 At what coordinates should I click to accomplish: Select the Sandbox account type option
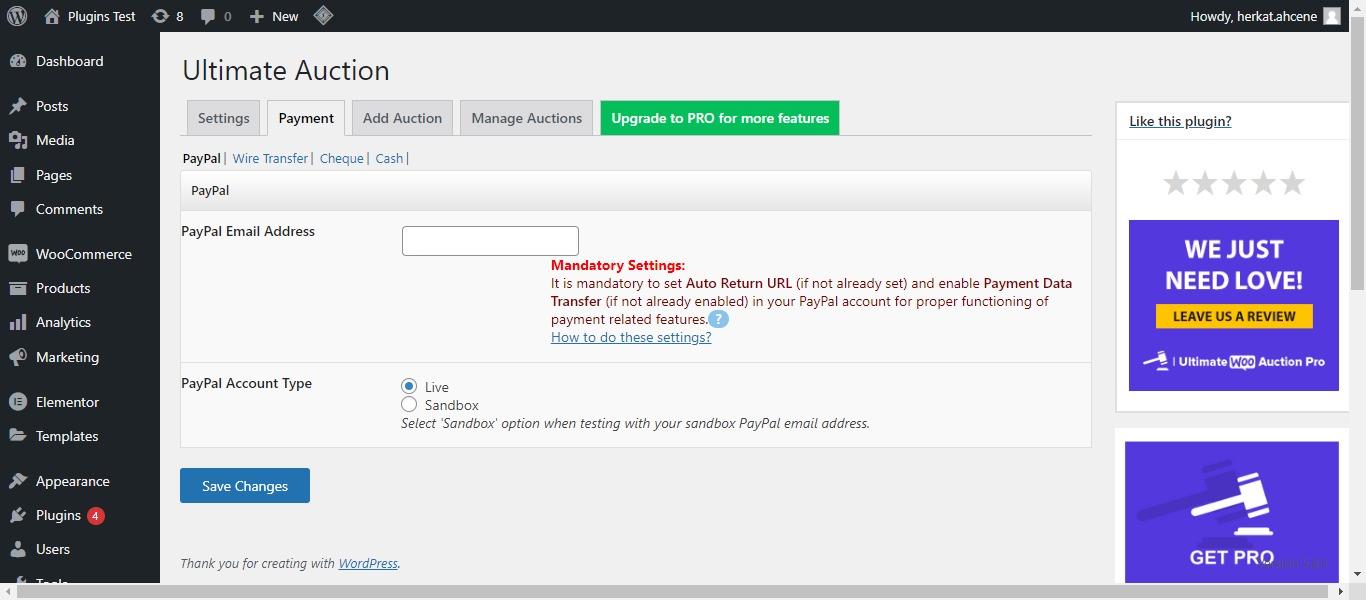[409, 405]
